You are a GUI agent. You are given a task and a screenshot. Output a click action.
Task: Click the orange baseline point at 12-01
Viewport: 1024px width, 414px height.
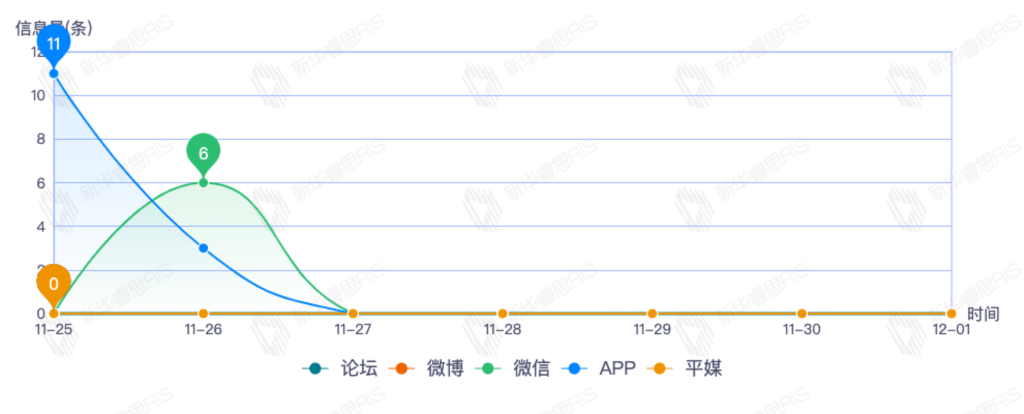point(951,314)
